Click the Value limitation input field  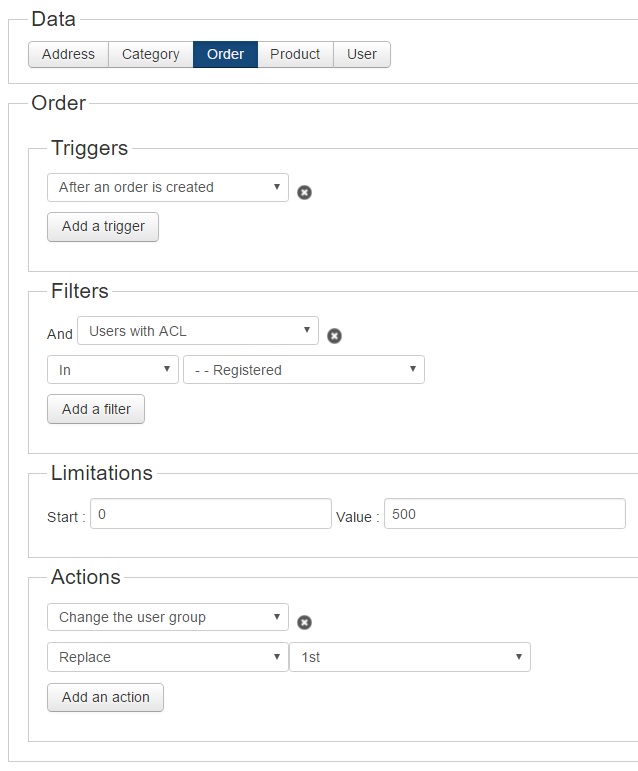tap(505, 514)
